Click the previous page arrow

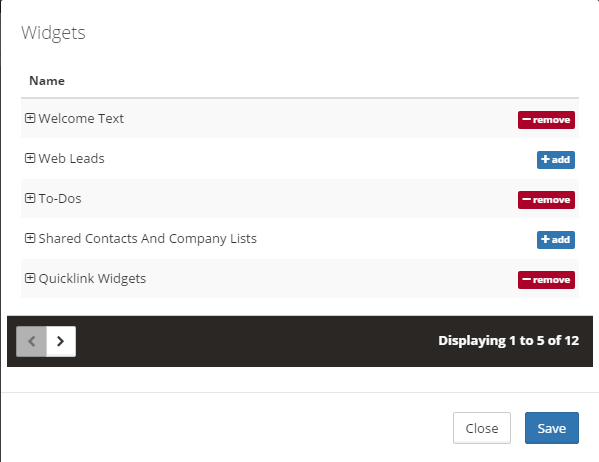(x=31, y=341)
